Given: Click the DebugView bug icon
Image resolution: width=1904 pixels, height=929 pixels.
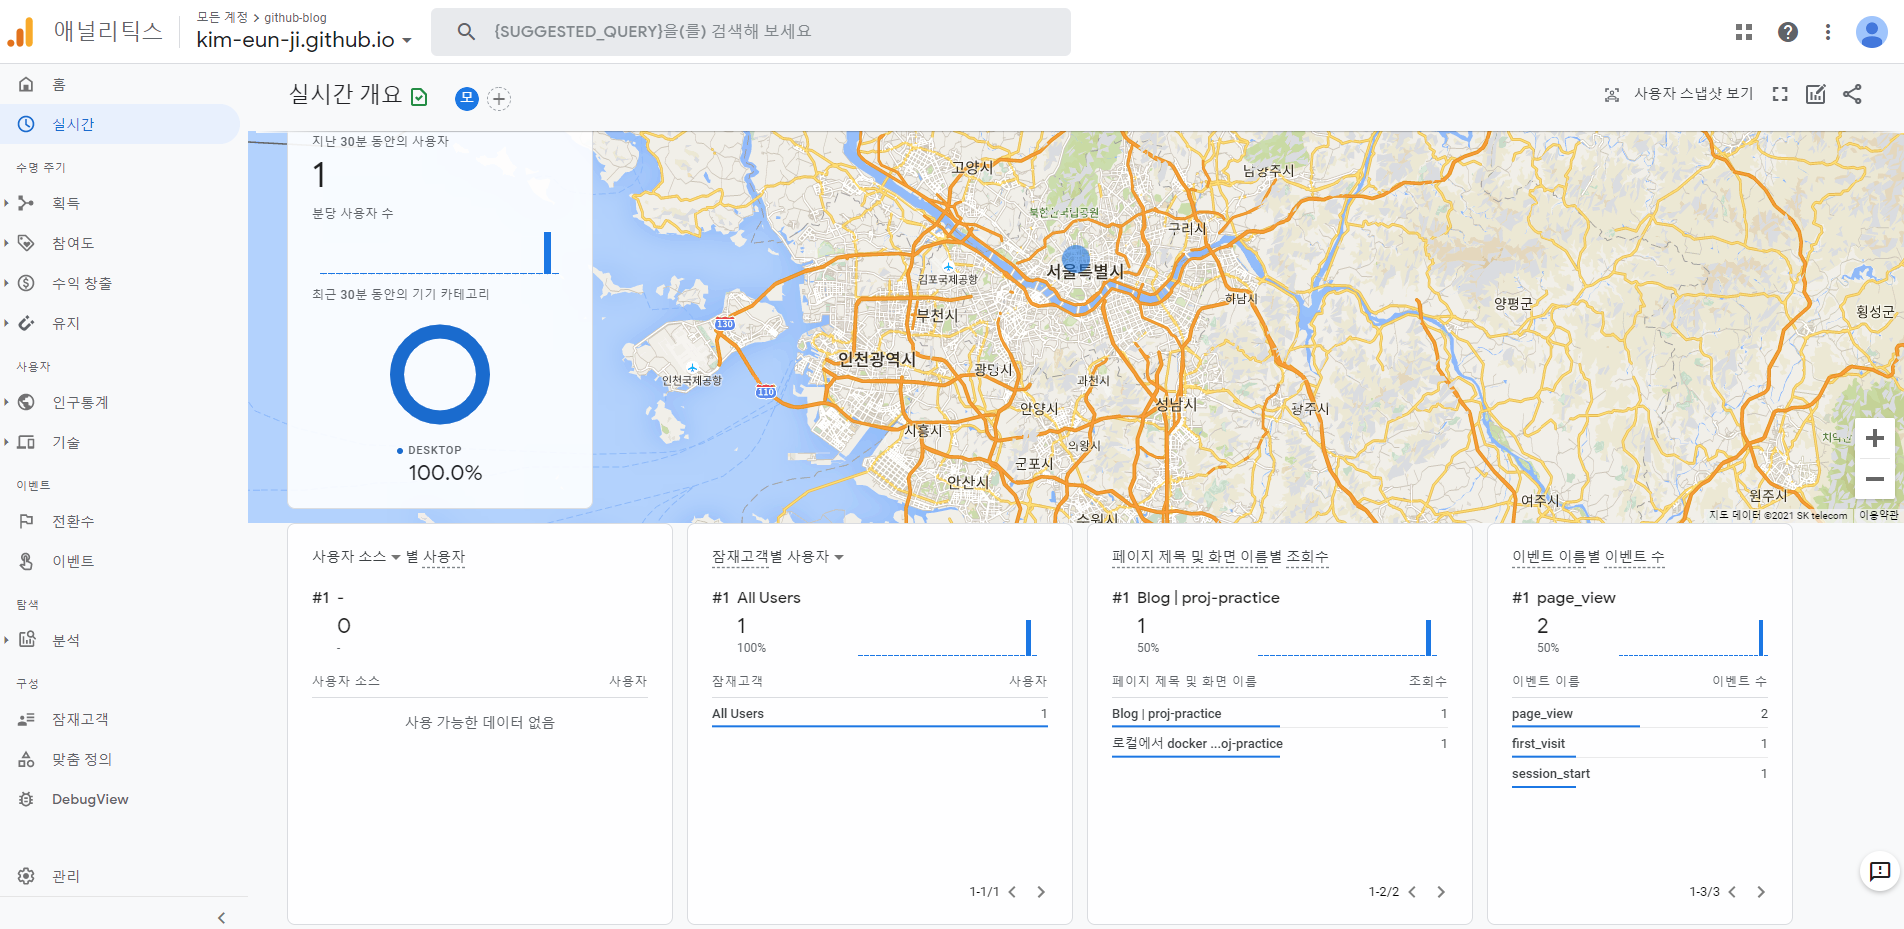Looking at the screenshot, I should tap(27, 799).
